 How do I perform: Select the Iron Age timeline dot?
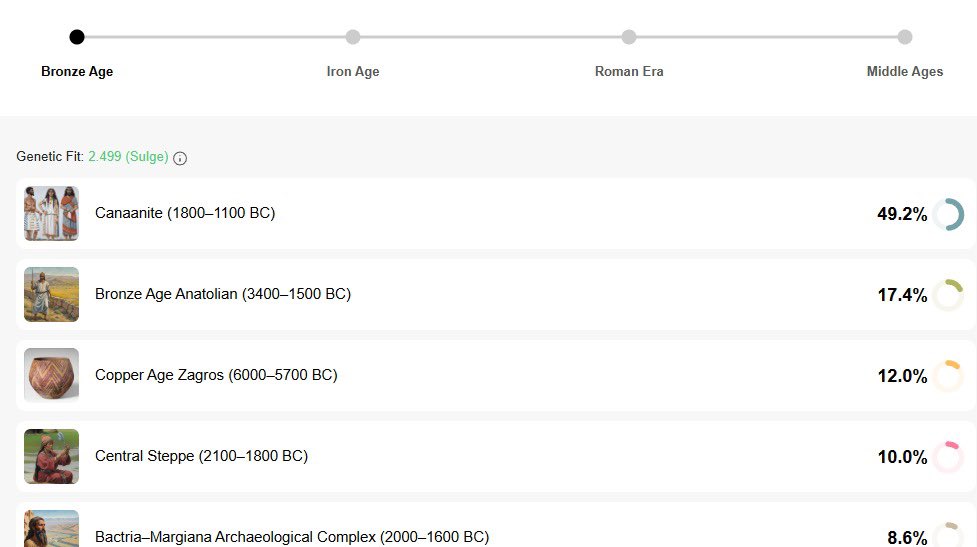pyautogui.click(x=353, y=37)
